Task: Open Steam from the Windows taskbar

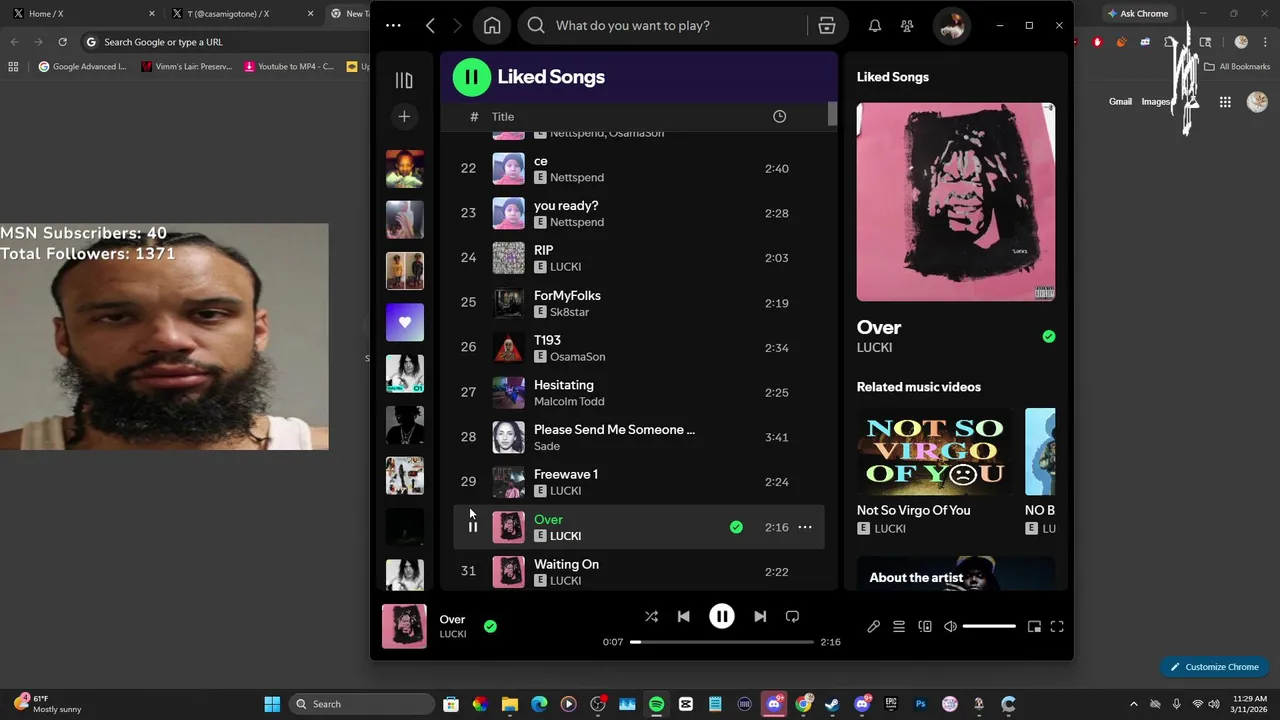Action: coord(832,704)
